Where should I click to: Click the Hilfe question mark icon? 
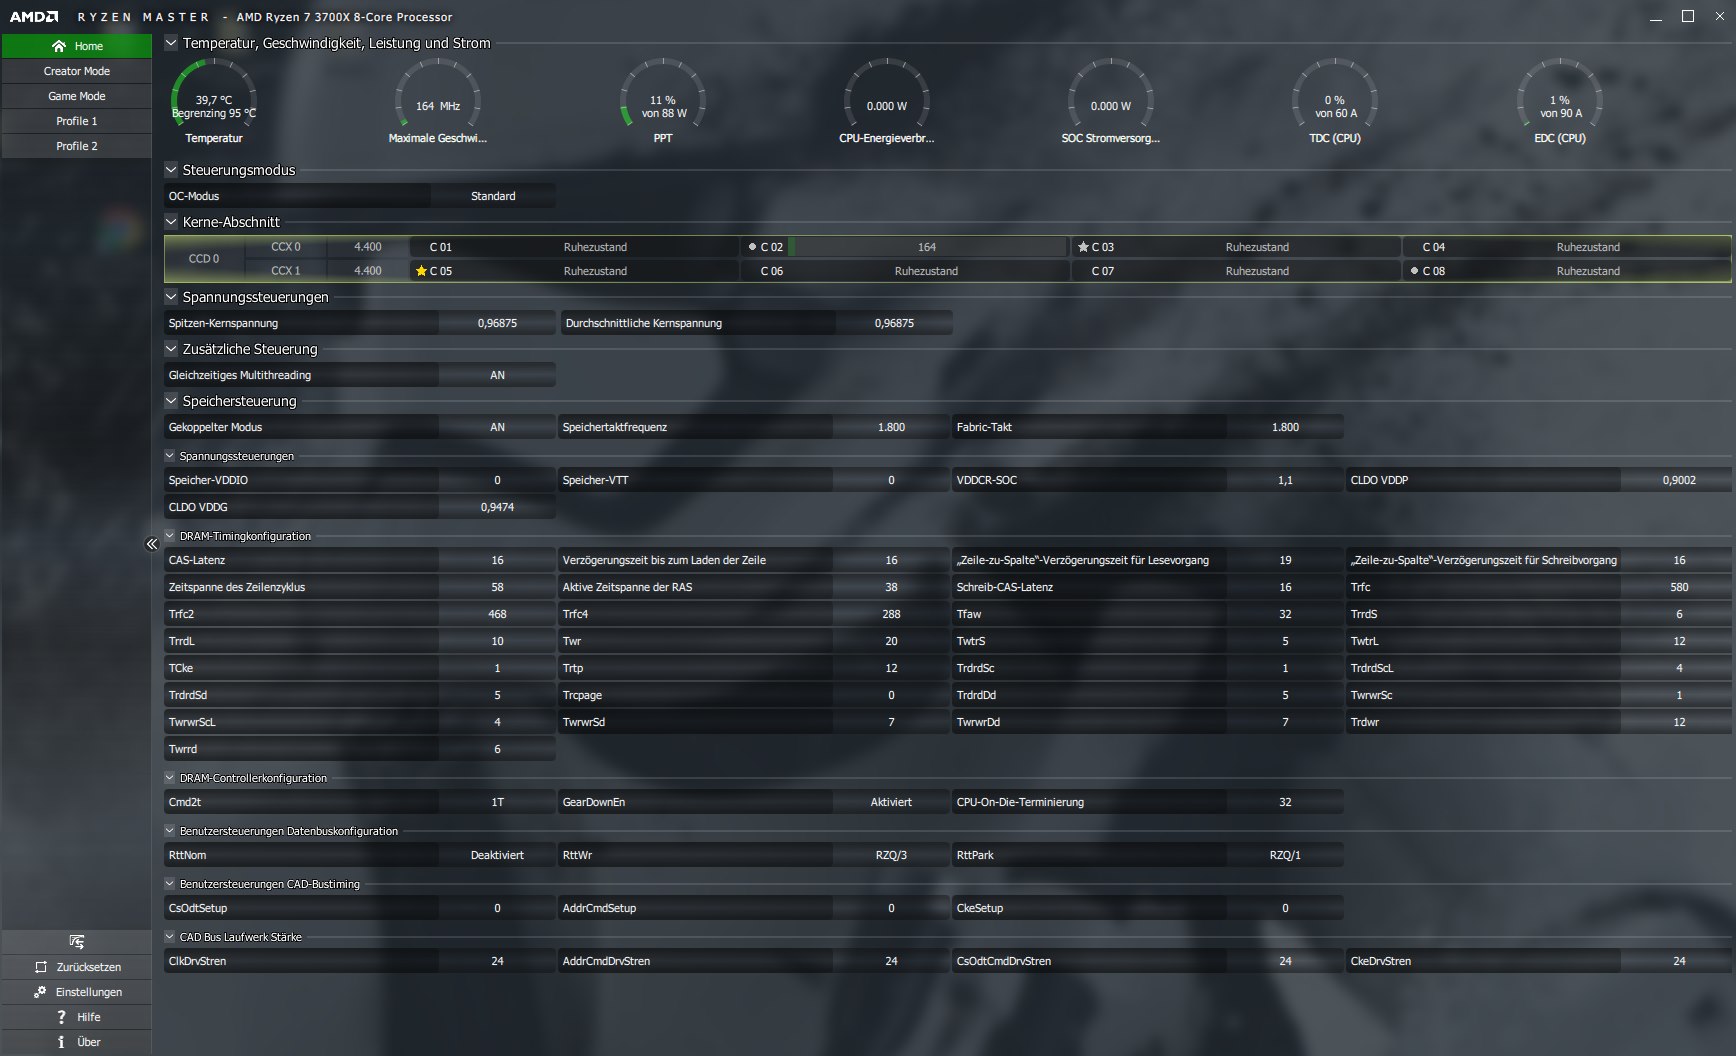pyautogui.click(x=61, y=1017)
